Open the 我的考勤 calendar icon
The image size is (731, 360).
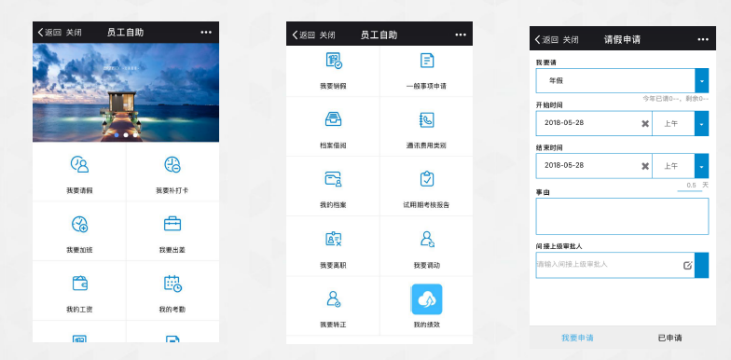tap(172, 284)
